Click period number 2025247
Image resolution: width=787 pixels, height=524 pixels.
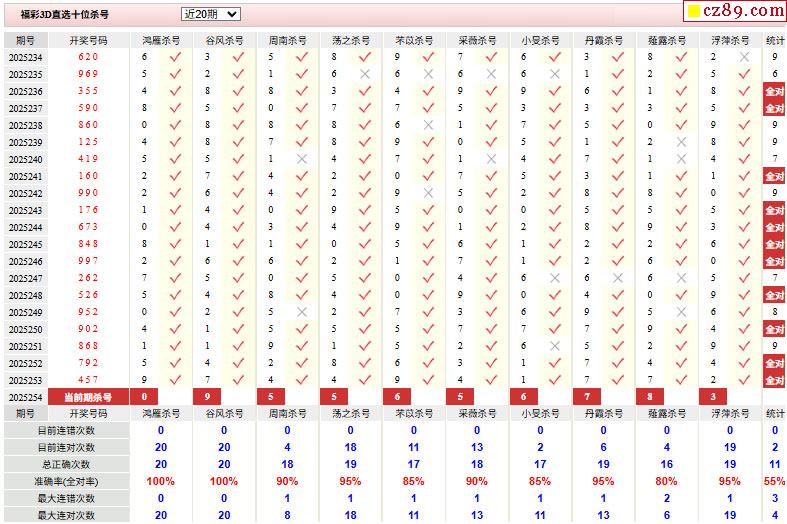(x=26, y=278)
